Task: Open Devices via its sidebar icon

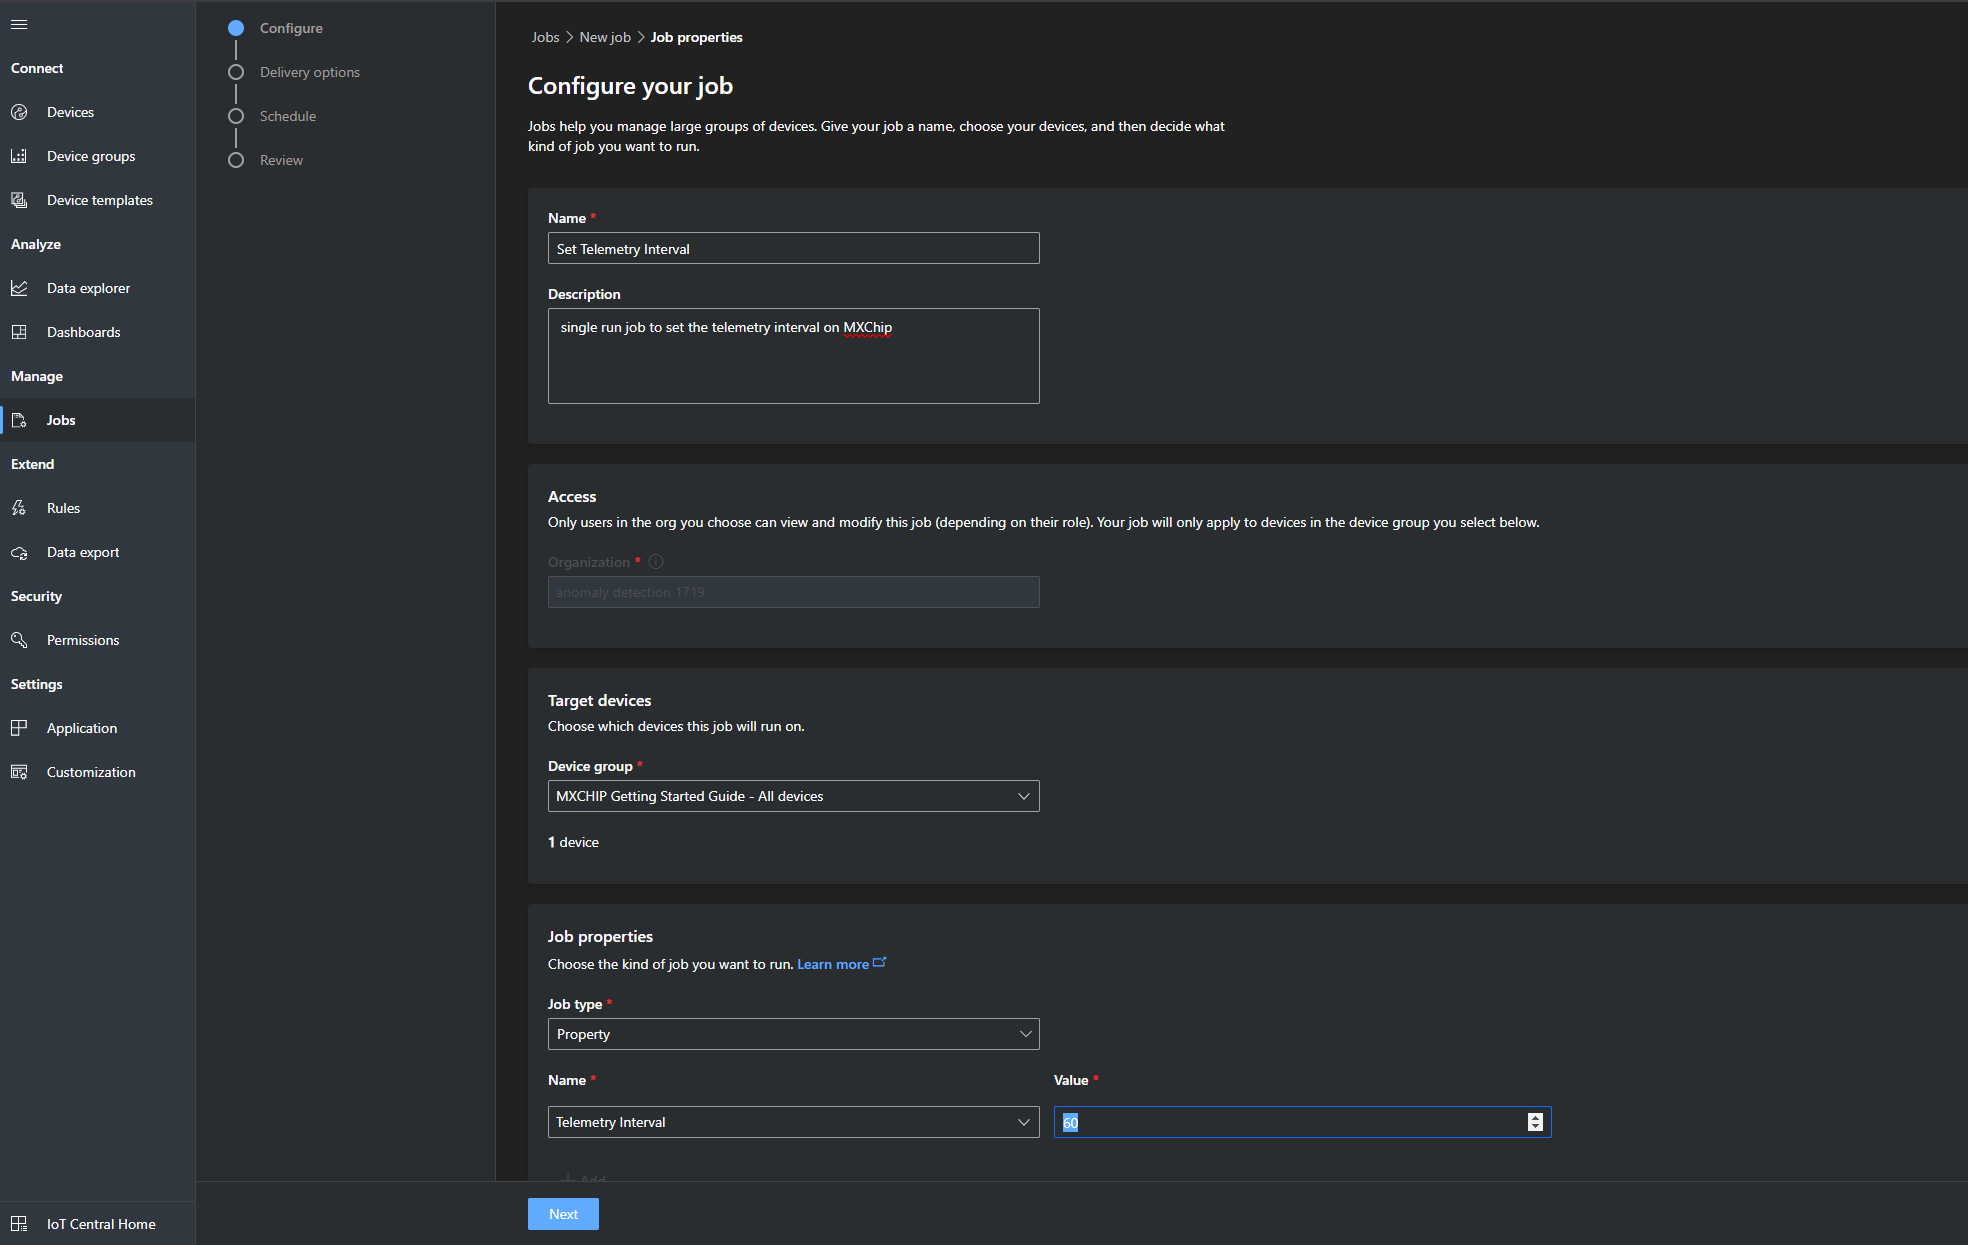Action: [19, 112]
